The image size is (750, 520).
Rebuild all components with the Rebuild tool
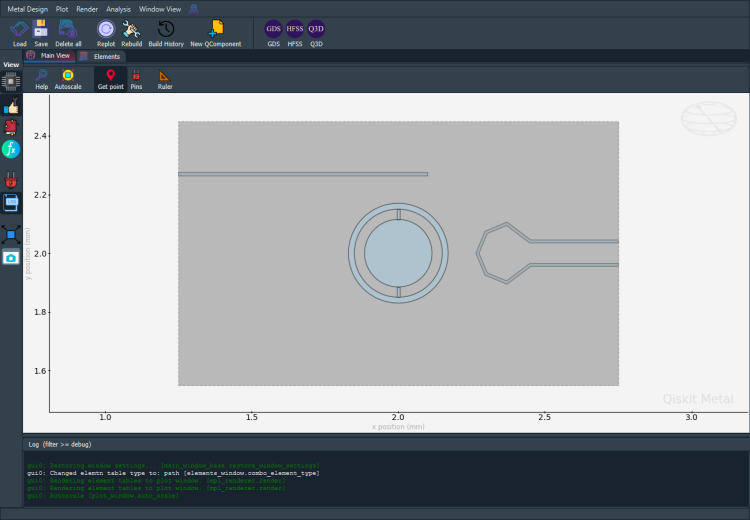point(132,33)
